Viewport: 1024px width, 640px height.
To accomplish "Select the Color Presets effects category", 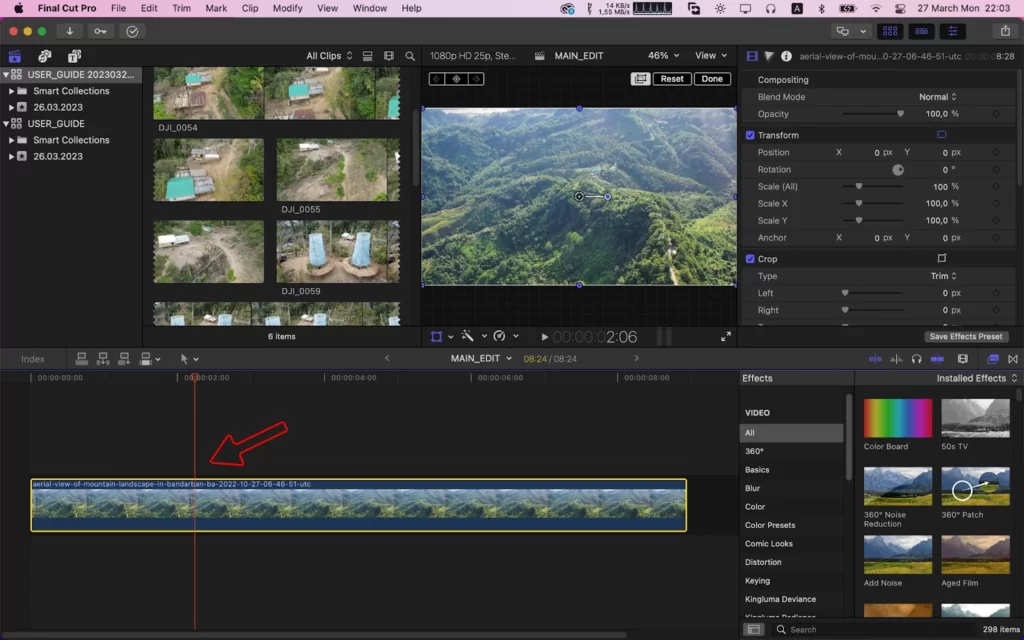I will pyautogui.click(x=770, y=525).
